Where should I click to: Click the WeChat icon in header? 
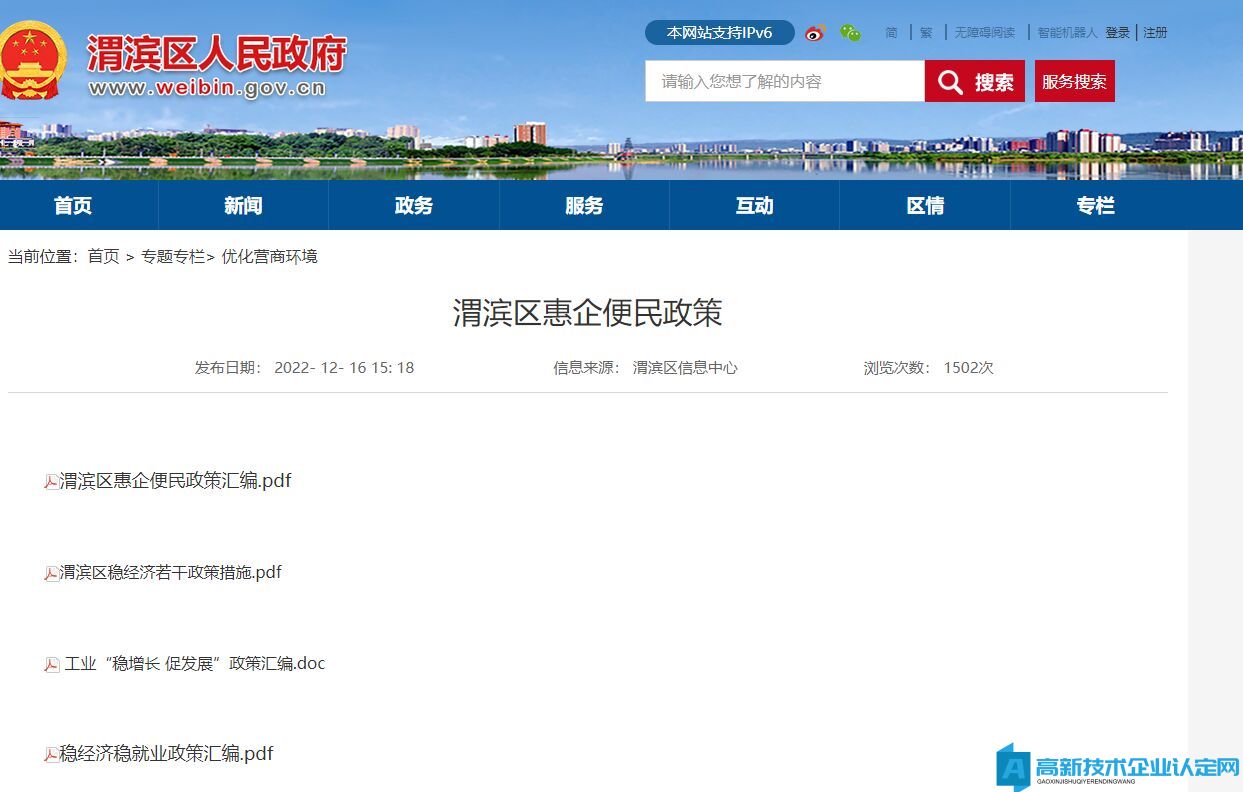[x=850, y=33]
